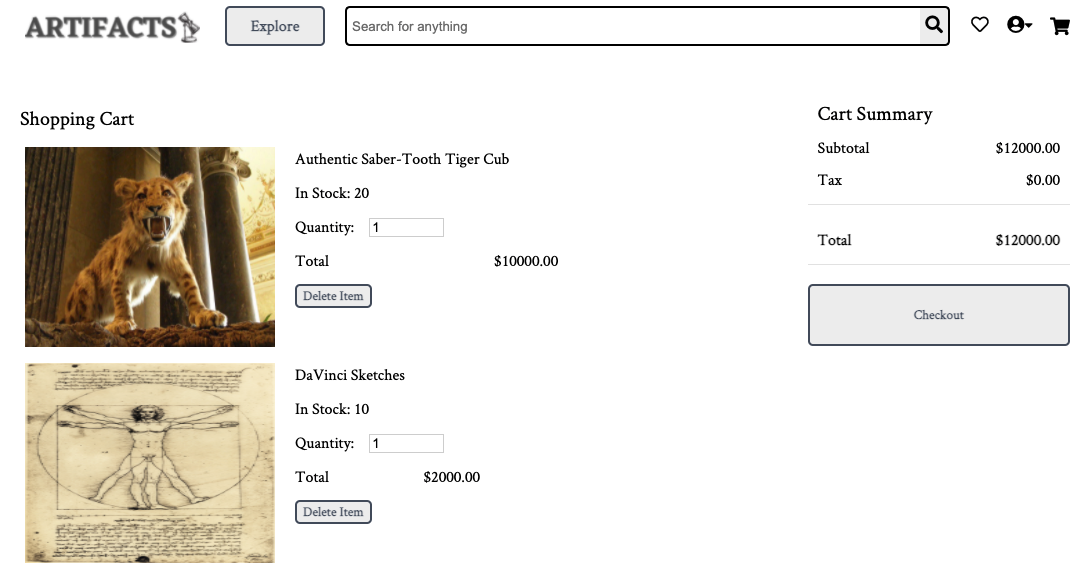This screenshot has height=573, width=1091.
Task: Open the Saber-Tooth Tiger Cub image
Action: click(x=150, y=247)
